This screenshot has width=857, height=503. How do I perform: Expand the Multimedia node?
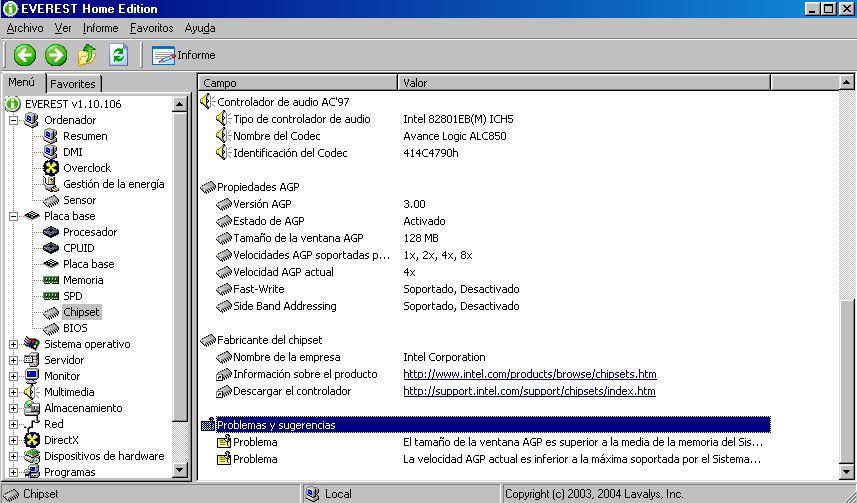pyautogui.click(x=13, y=392)
